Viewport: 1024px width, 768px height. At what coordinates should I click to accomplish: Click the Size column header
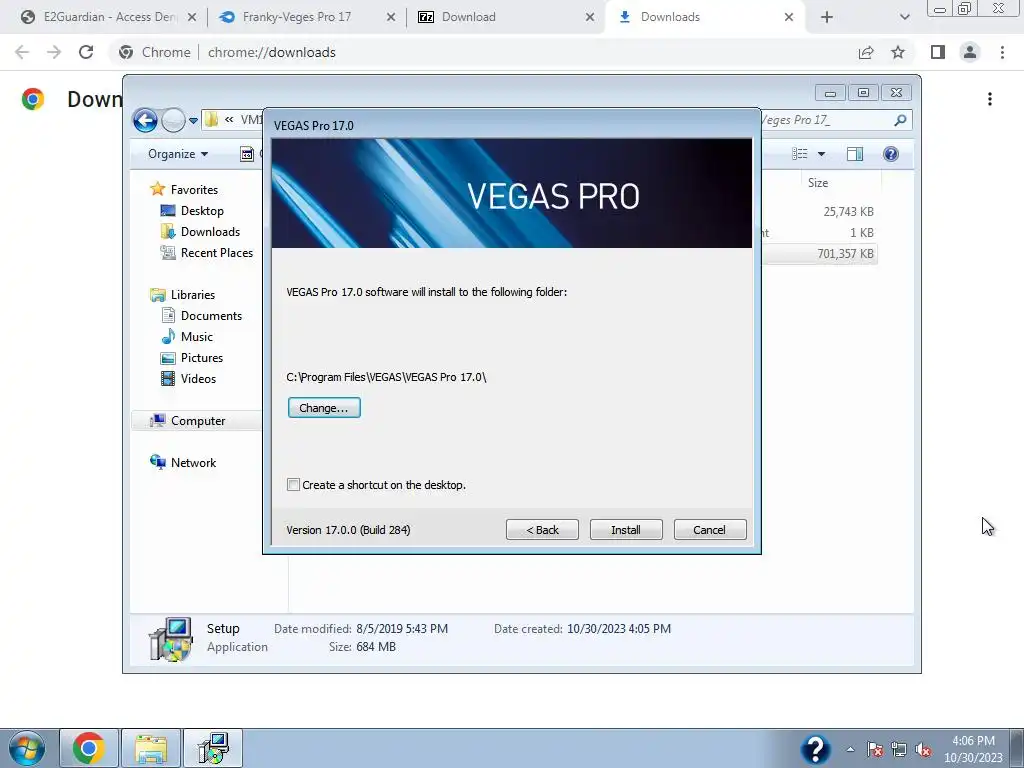(x=818, y=183)
